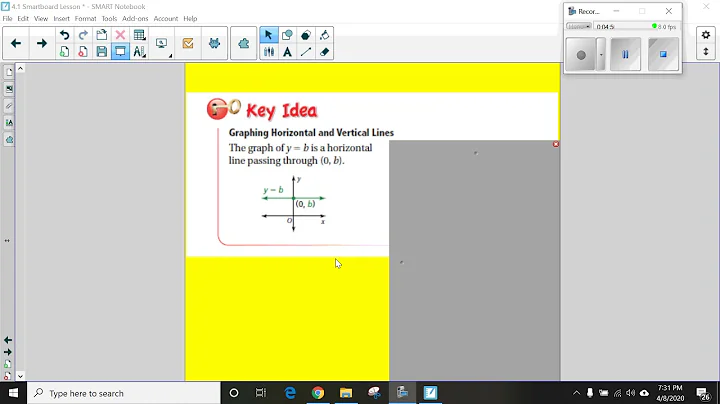This screenshot has height=404, width=720.
Task: Click the monster activity icon
Action: (x=214, y=44)
